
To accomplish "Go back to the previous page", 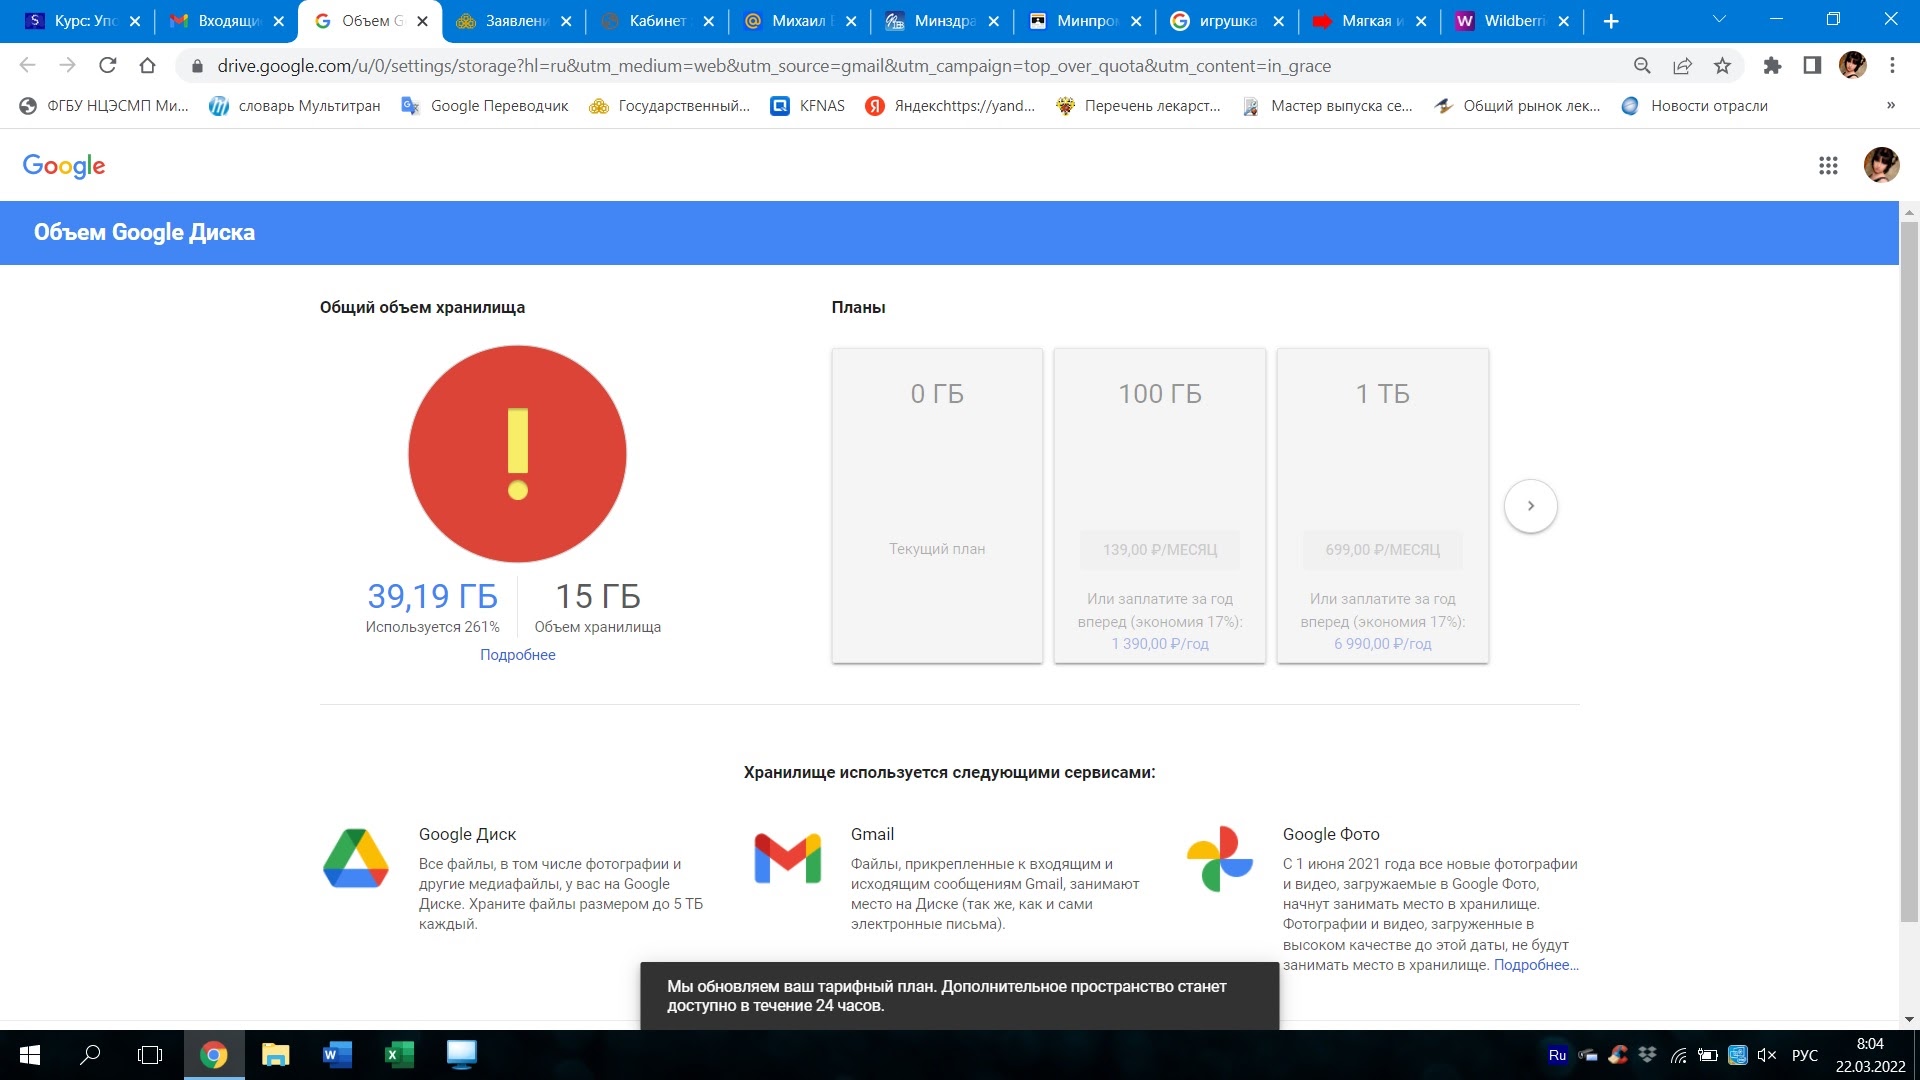I will (28, 66).
